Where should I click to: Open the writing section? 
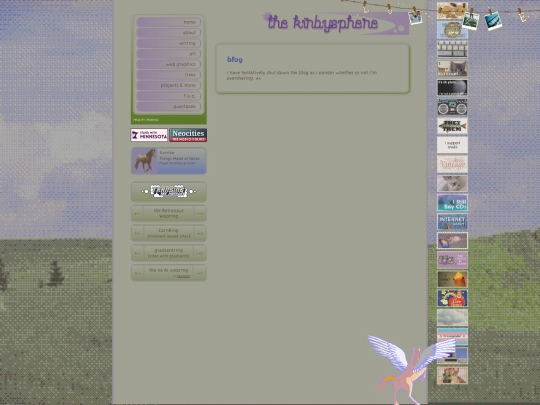pos(169,43)
